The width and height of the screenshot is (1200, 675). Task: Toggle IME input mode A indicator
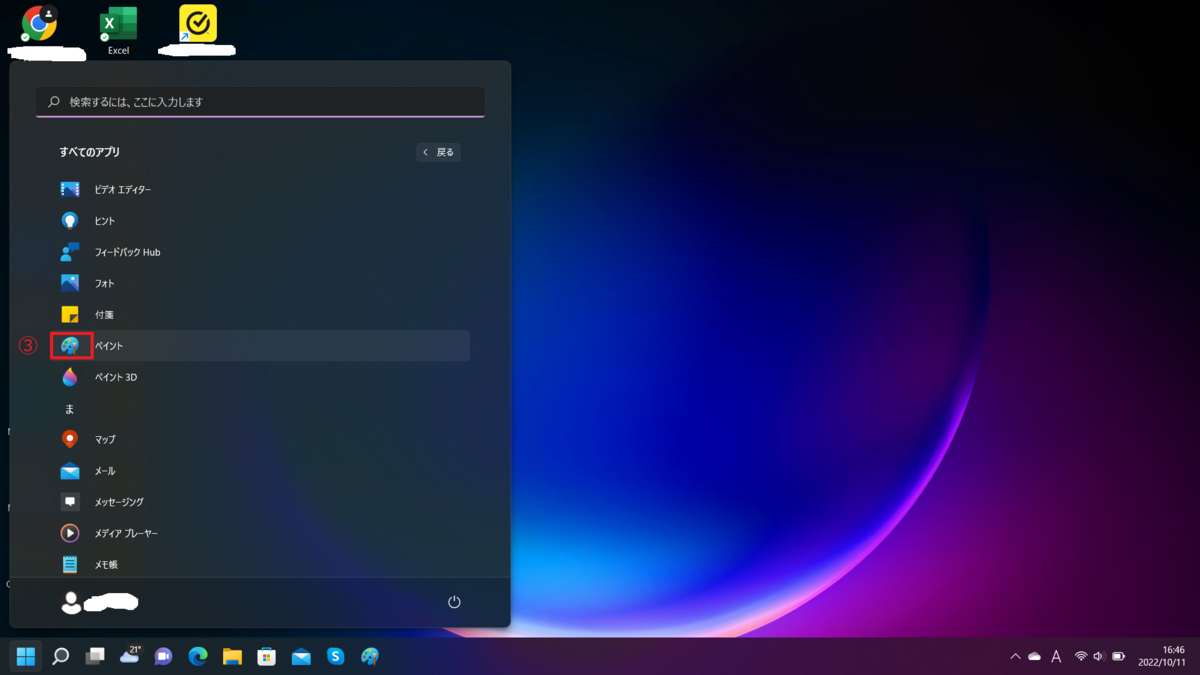[1056, 656]
